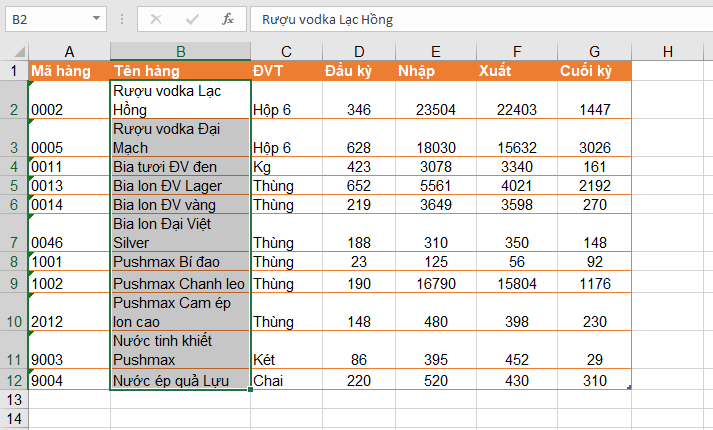Open the Name Box dropdown arrow

[96, 19]
